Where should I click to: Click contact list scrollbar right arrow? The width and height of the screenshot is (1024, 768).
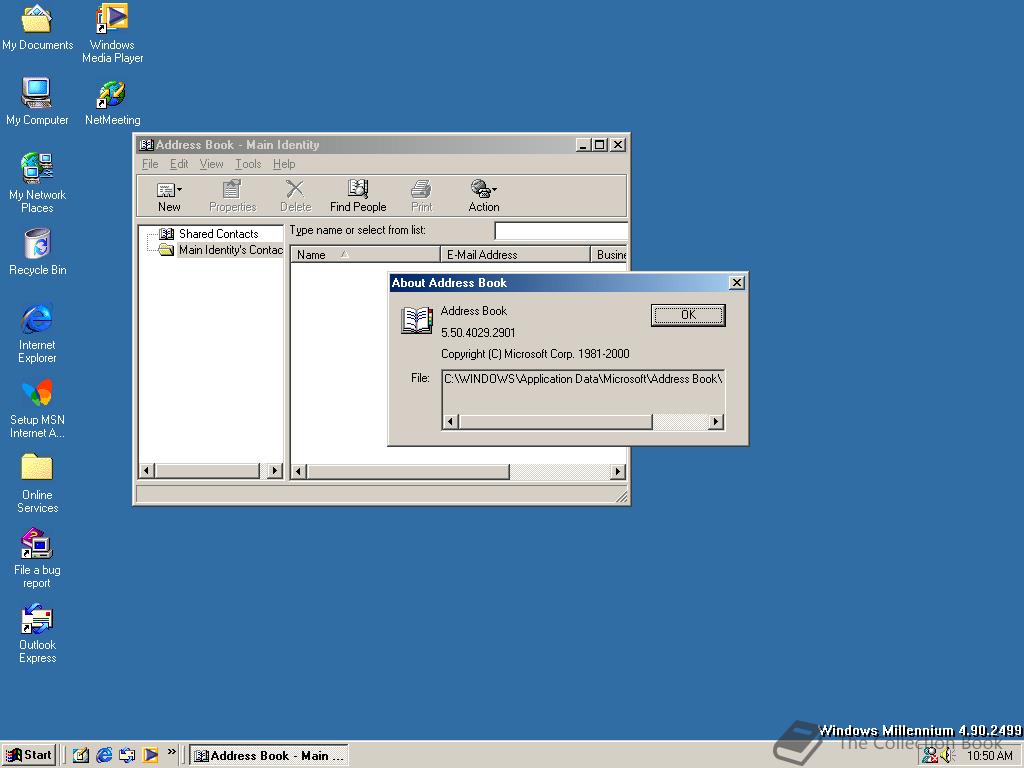coord(617,471)
